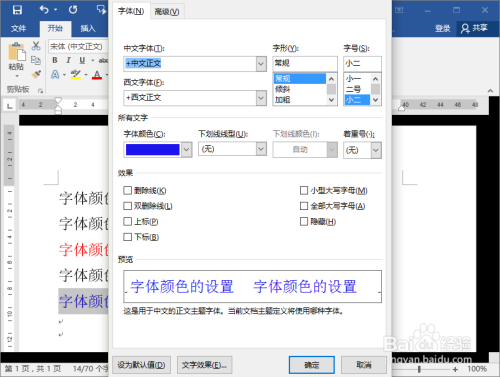Click the red 字体颜 line in the document
The height and width of the screenshot is (377, 500).
(x=84, y=249)
